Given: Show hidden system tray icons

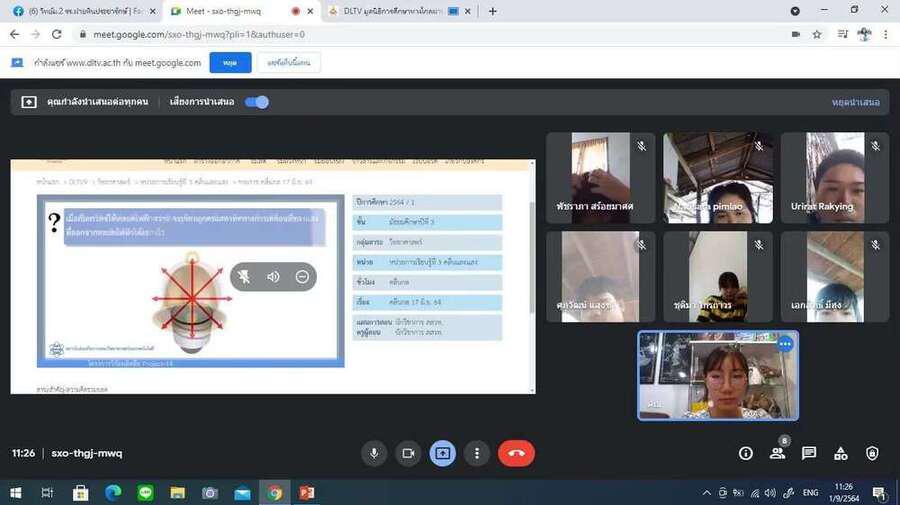Looking at the screenshot, I should pyautogui.click(x=707, y=493).
